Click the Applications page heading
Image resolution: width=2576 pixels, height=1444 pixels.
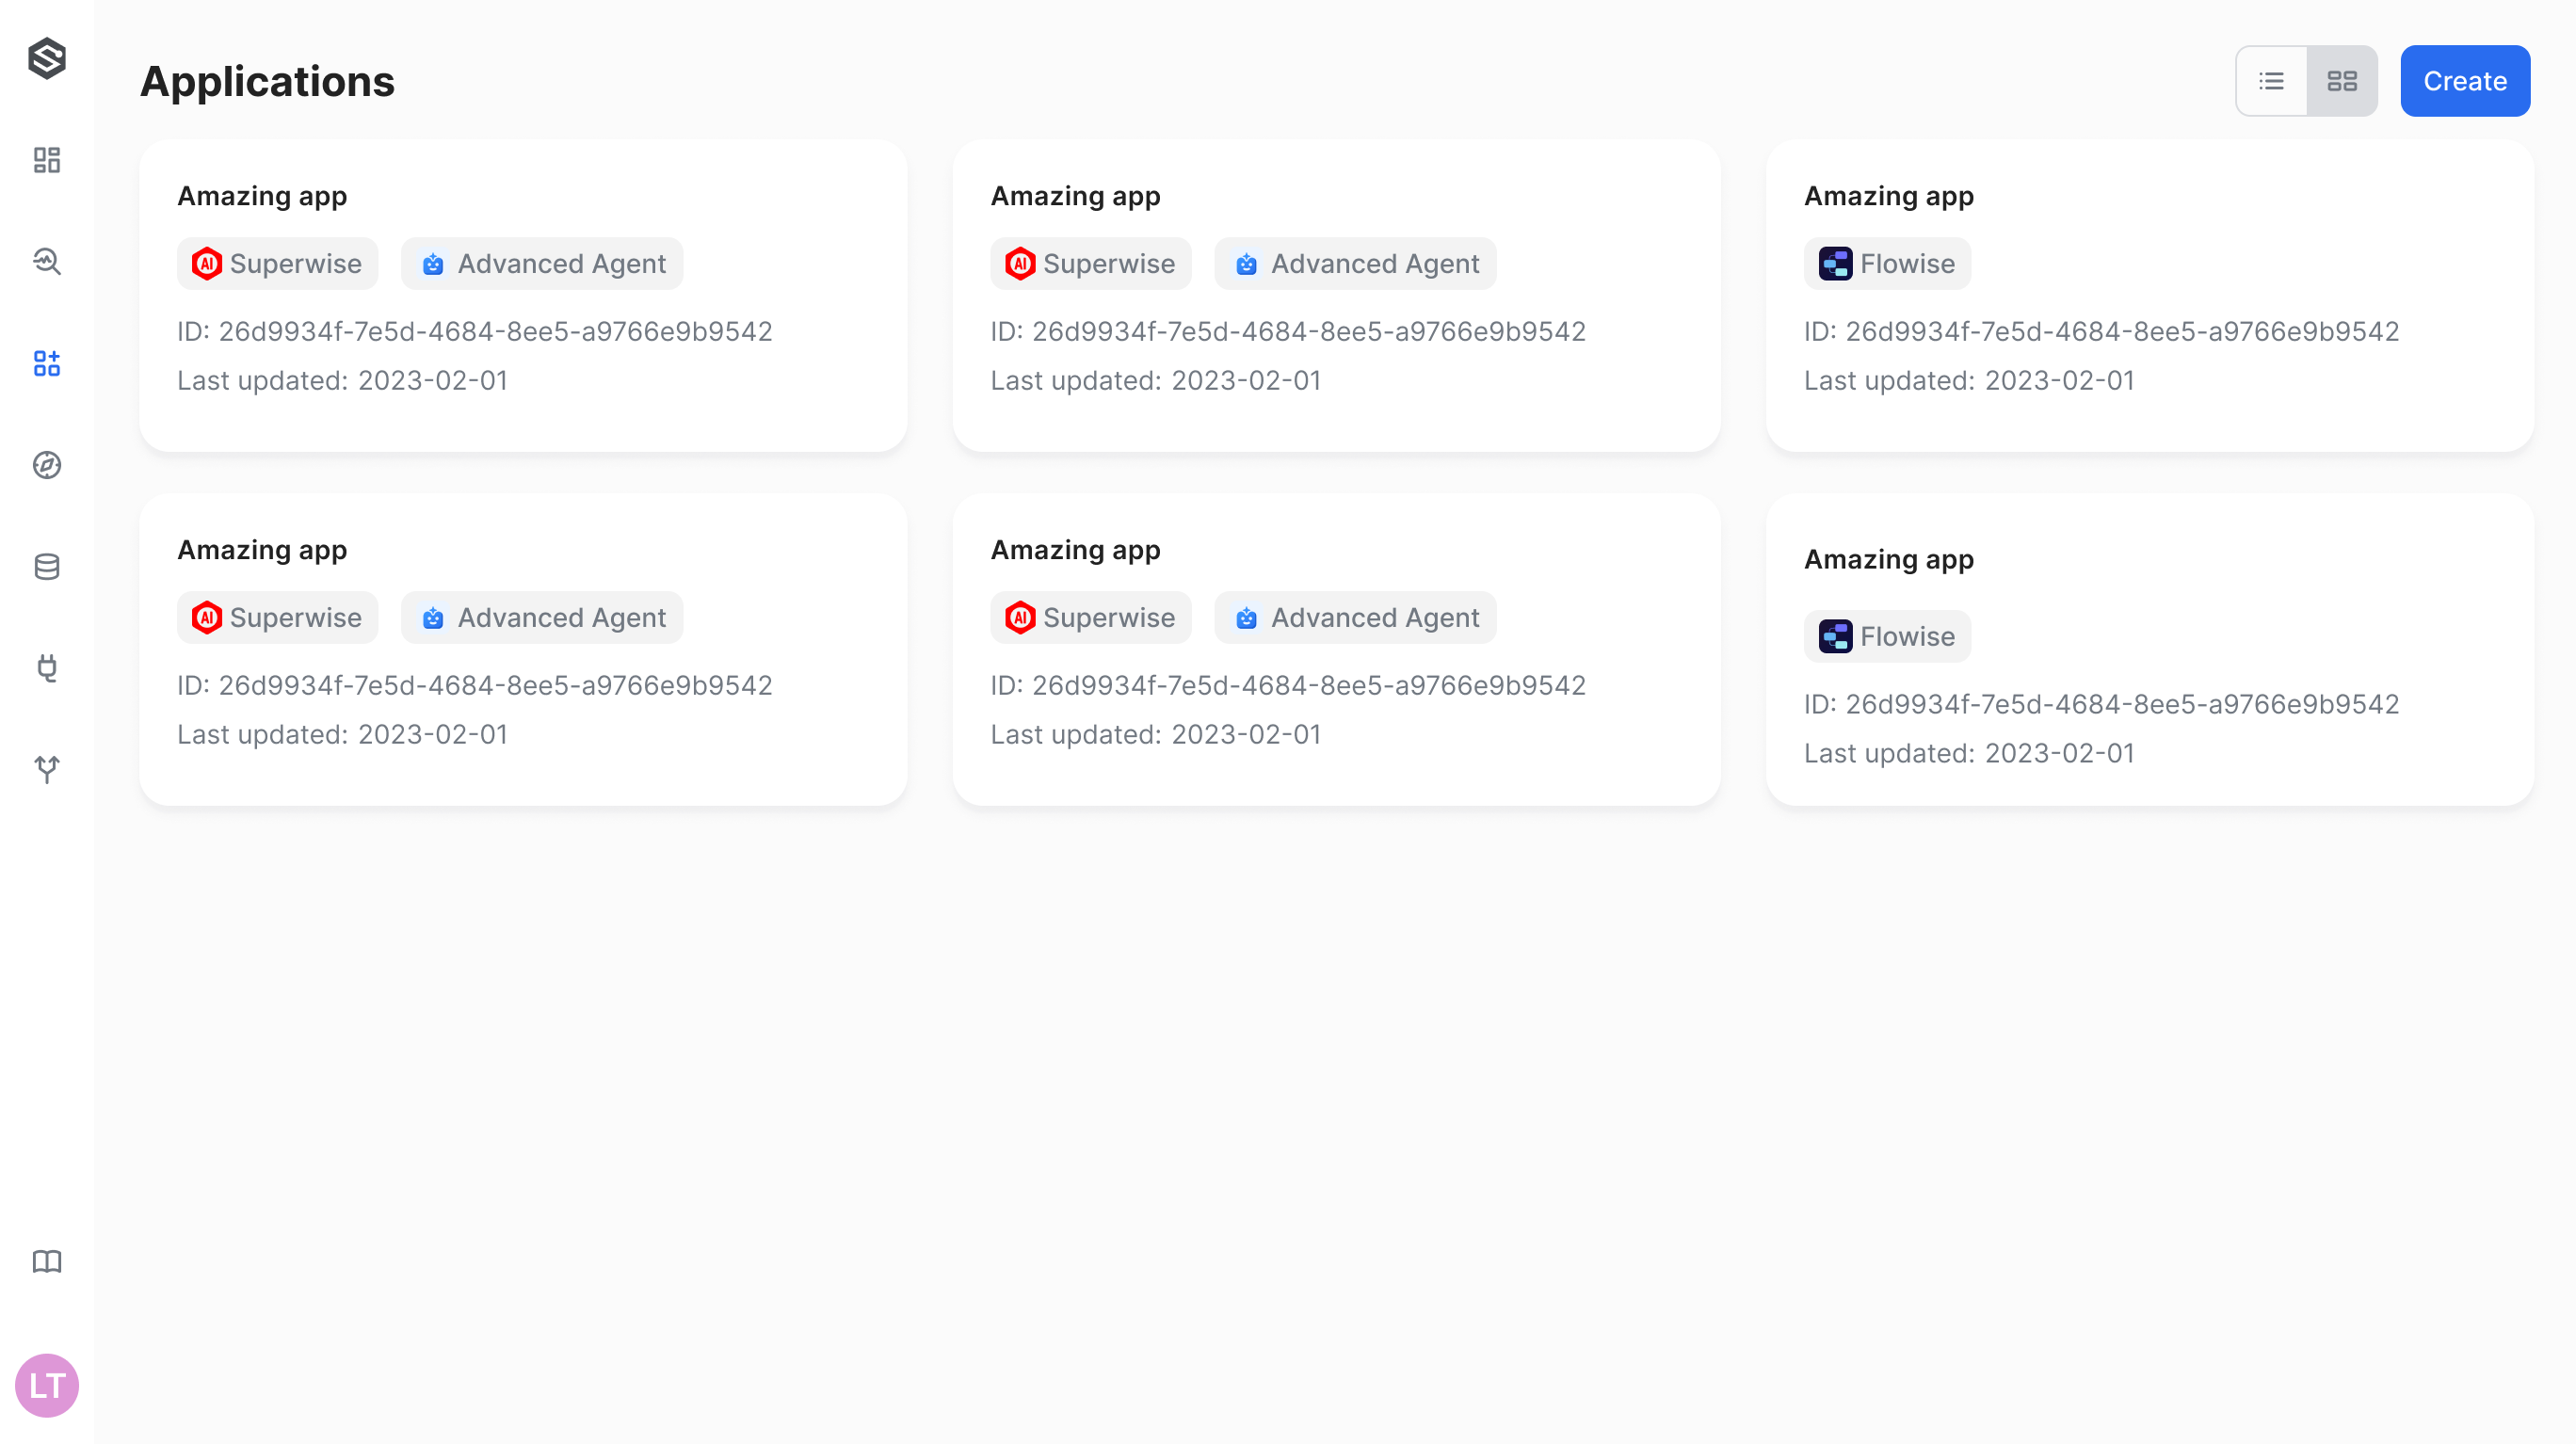(x=267, y=81)
